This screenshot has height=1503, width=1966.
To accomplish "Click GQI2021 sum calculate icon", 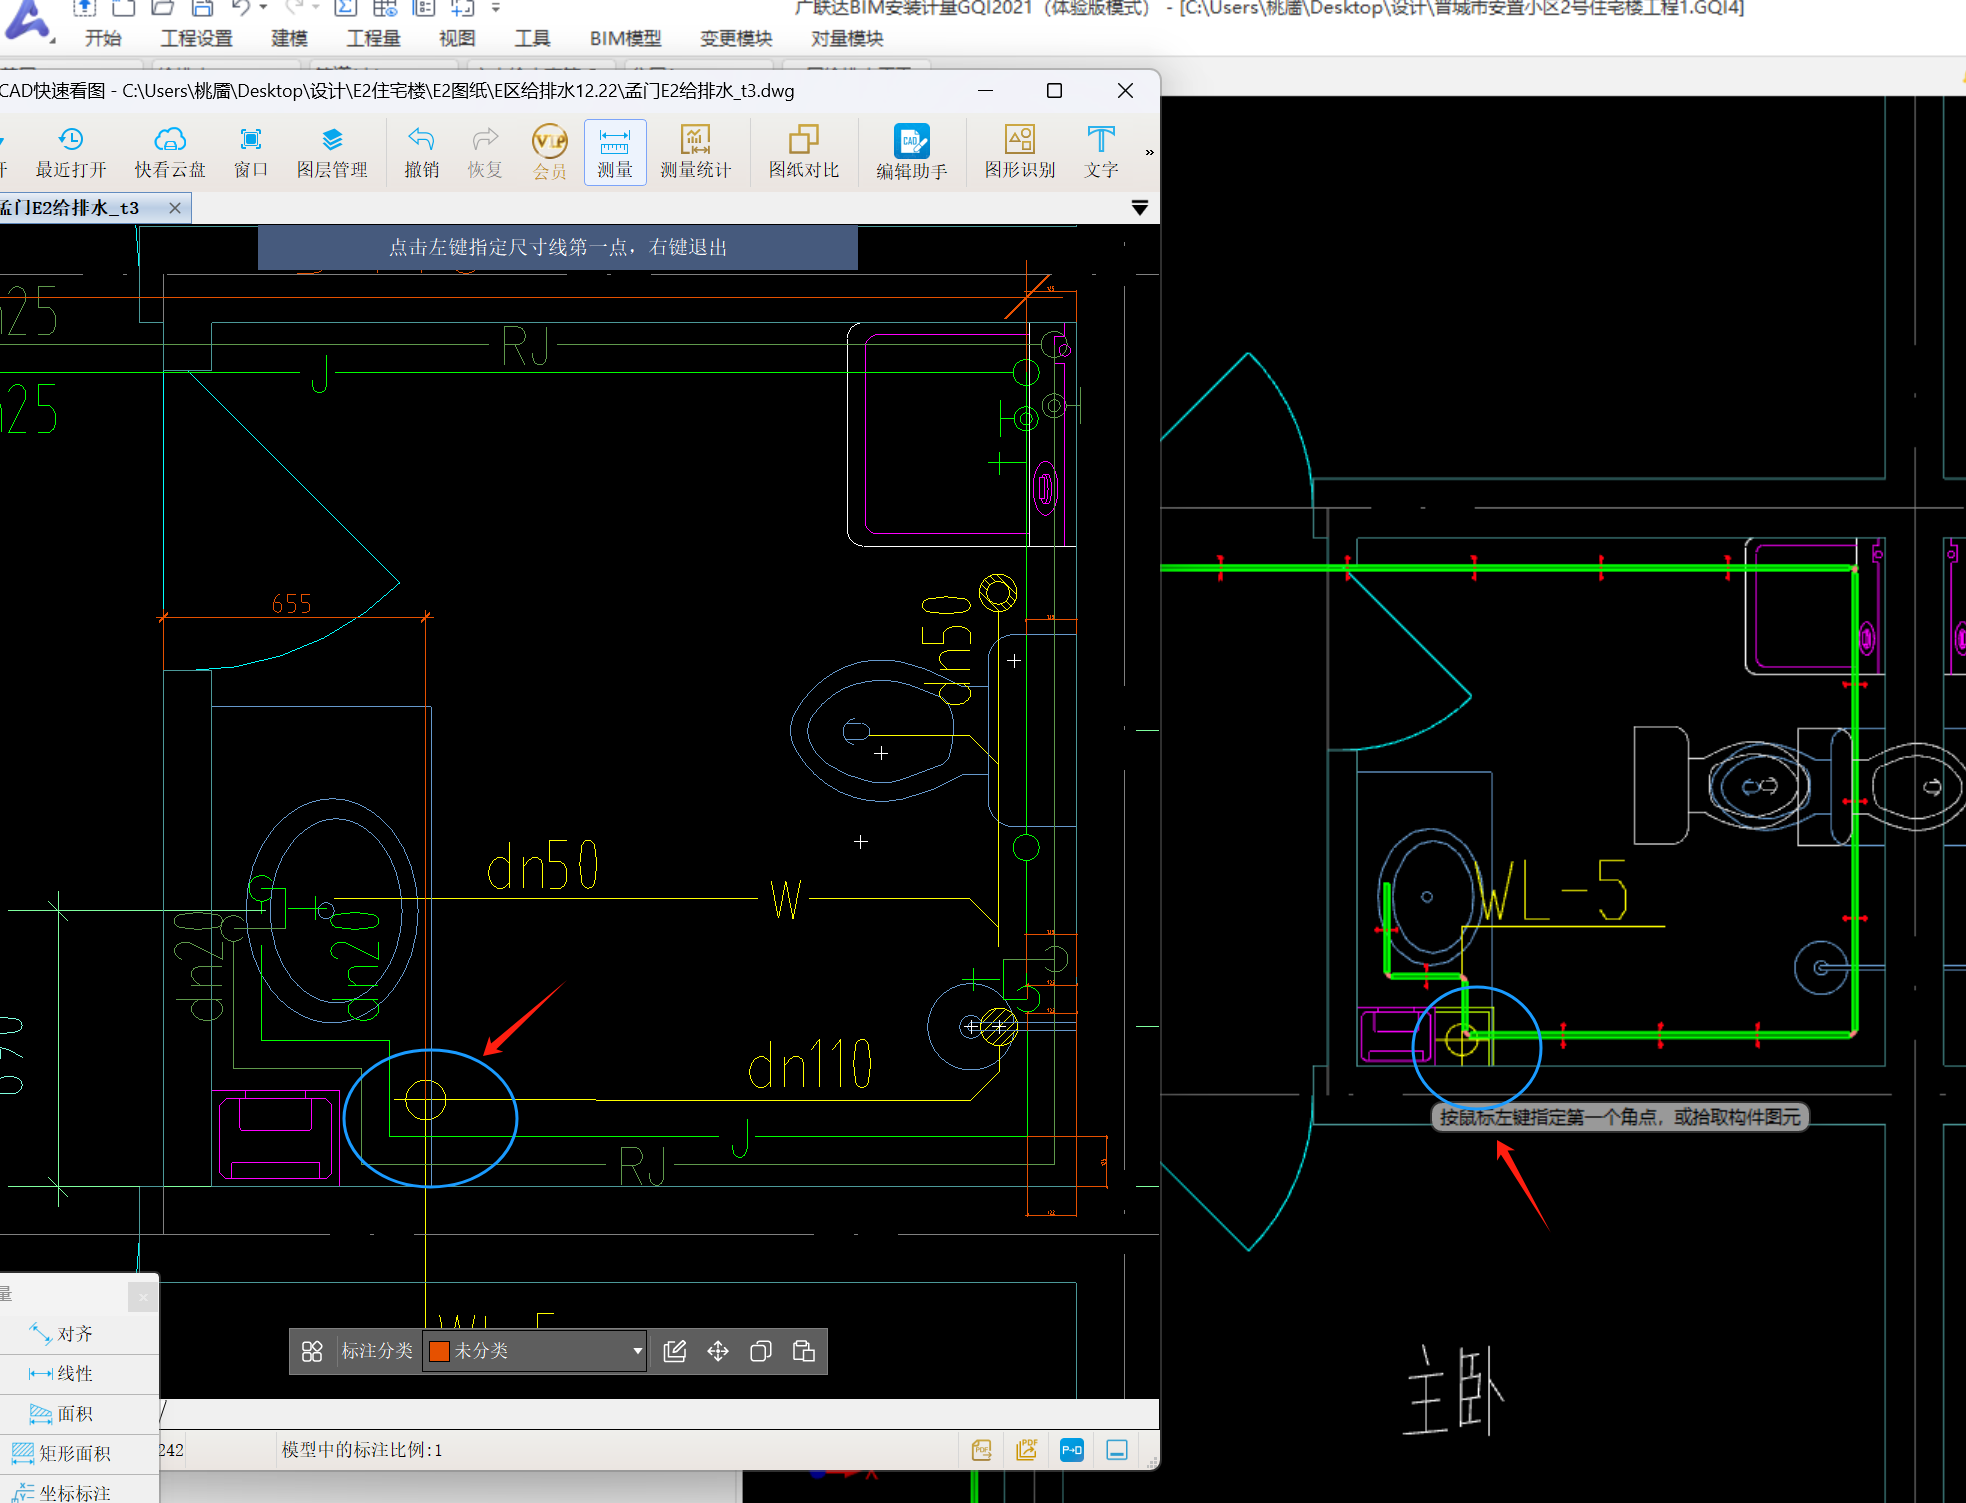I will coord(345,8).
